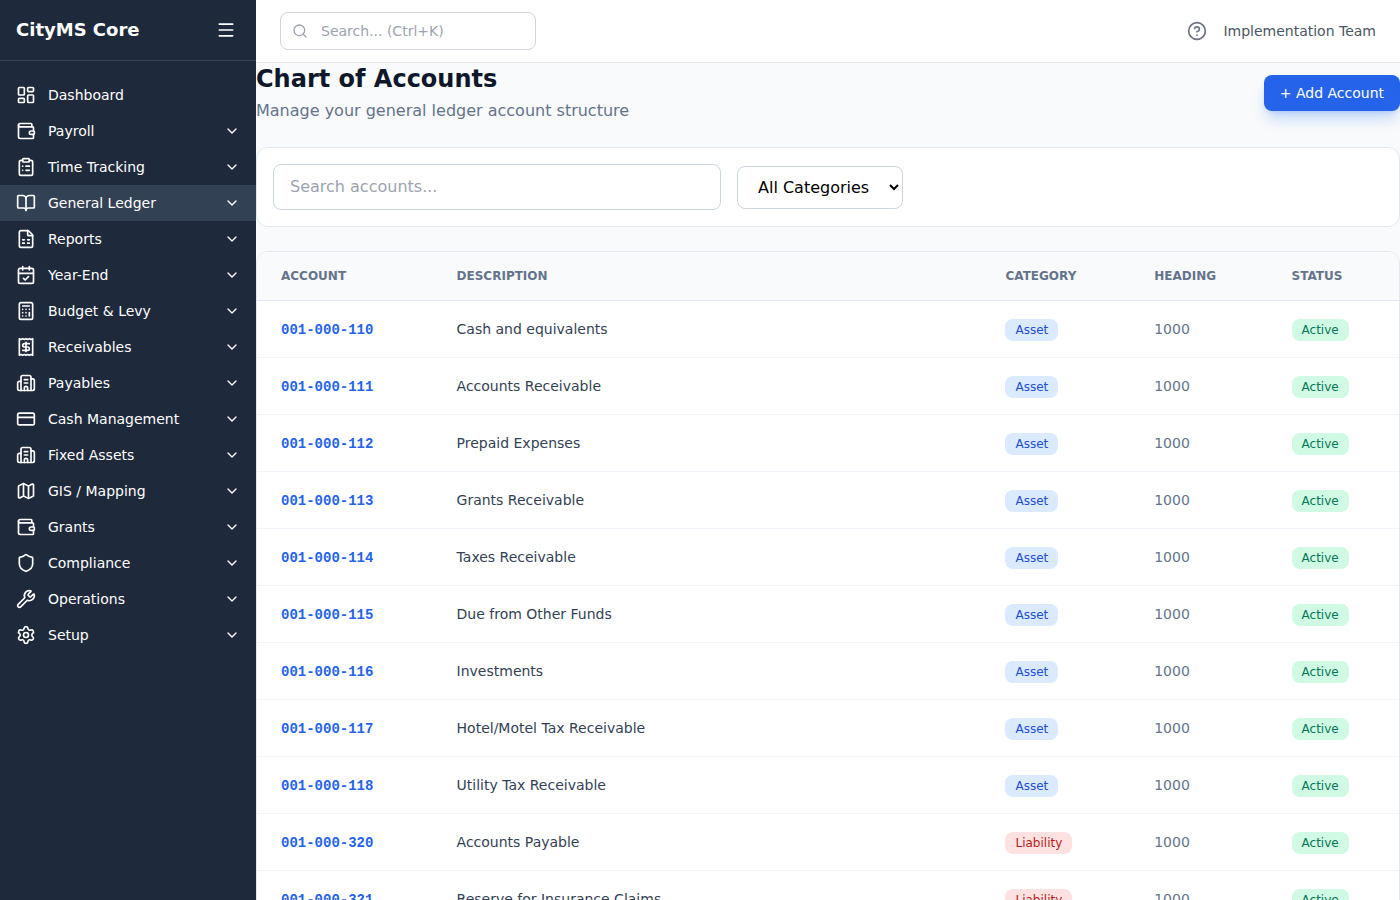Click the hamburger menu icon next to CityMS Core
1400x900 pixels.
226,30
